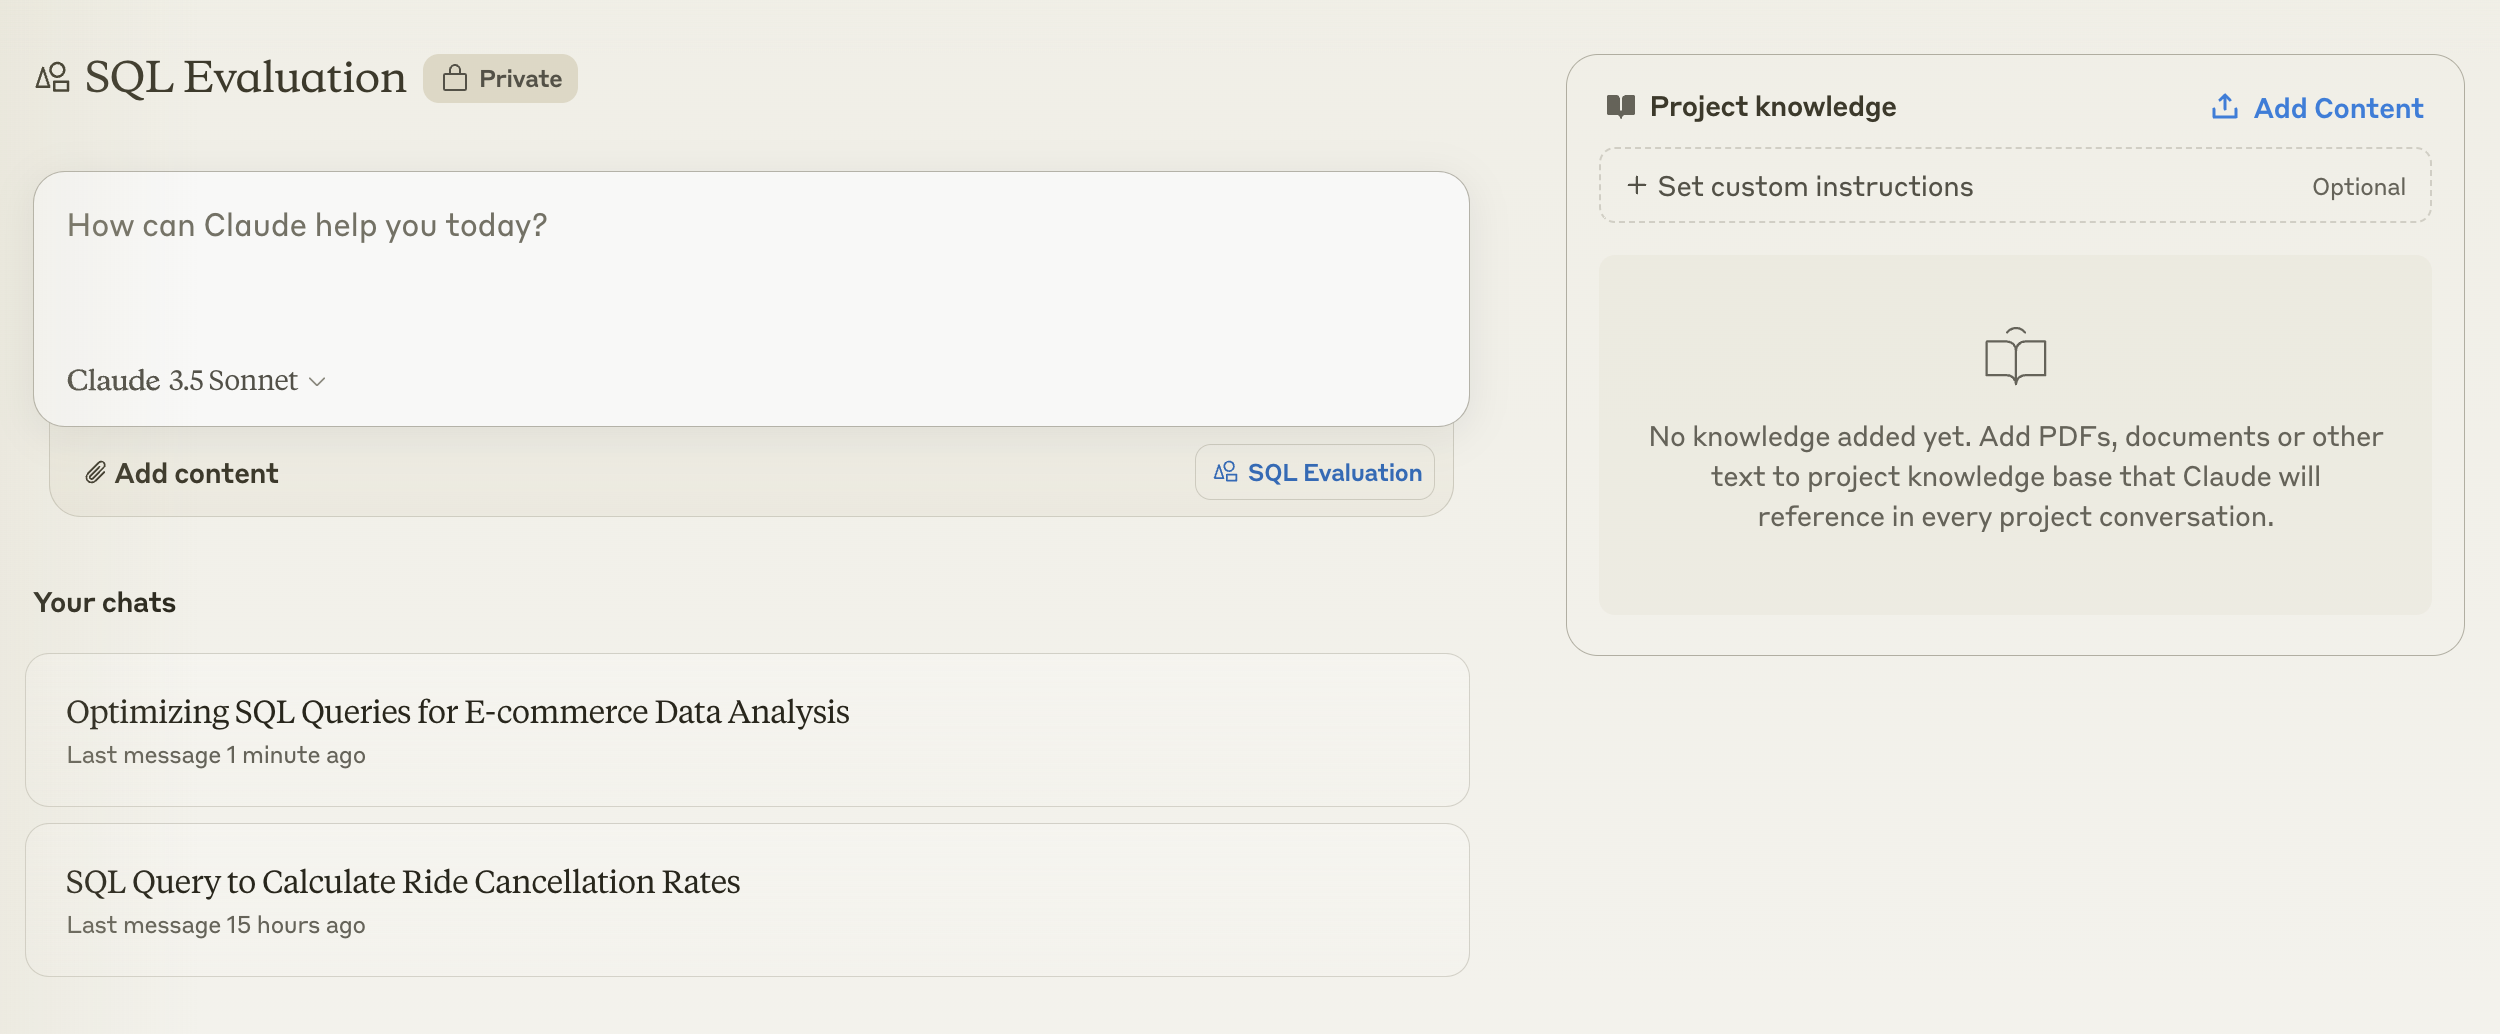Click the upload icon beside Add Content
Image resolution: width=2500 pixels, height=1034 pixels.
[x=2225, y=107]
